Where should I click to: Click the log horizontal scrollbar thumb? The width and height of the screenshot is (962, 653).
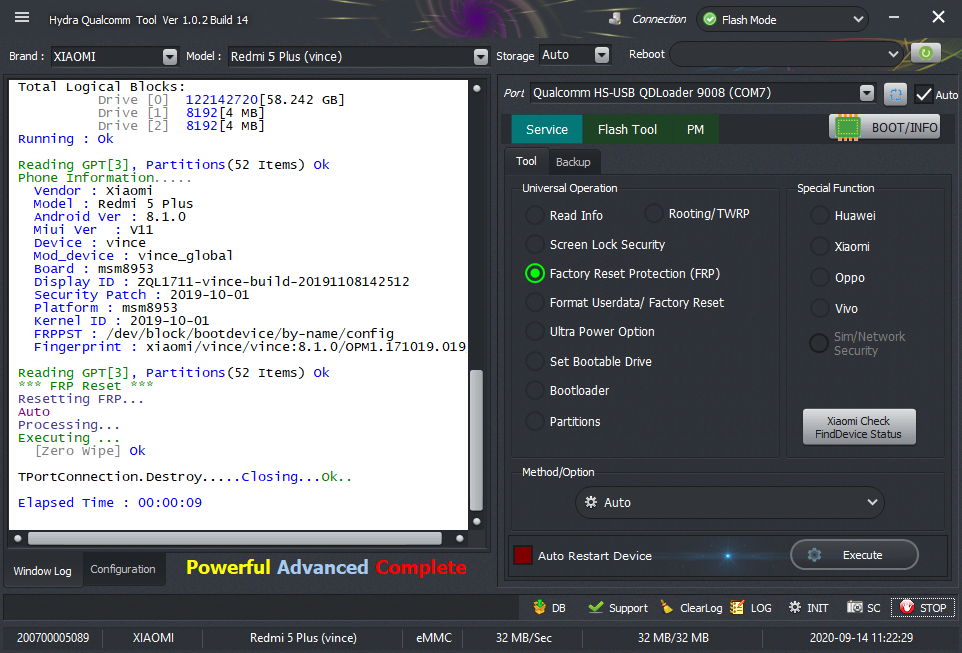click(x=234, y=538)
